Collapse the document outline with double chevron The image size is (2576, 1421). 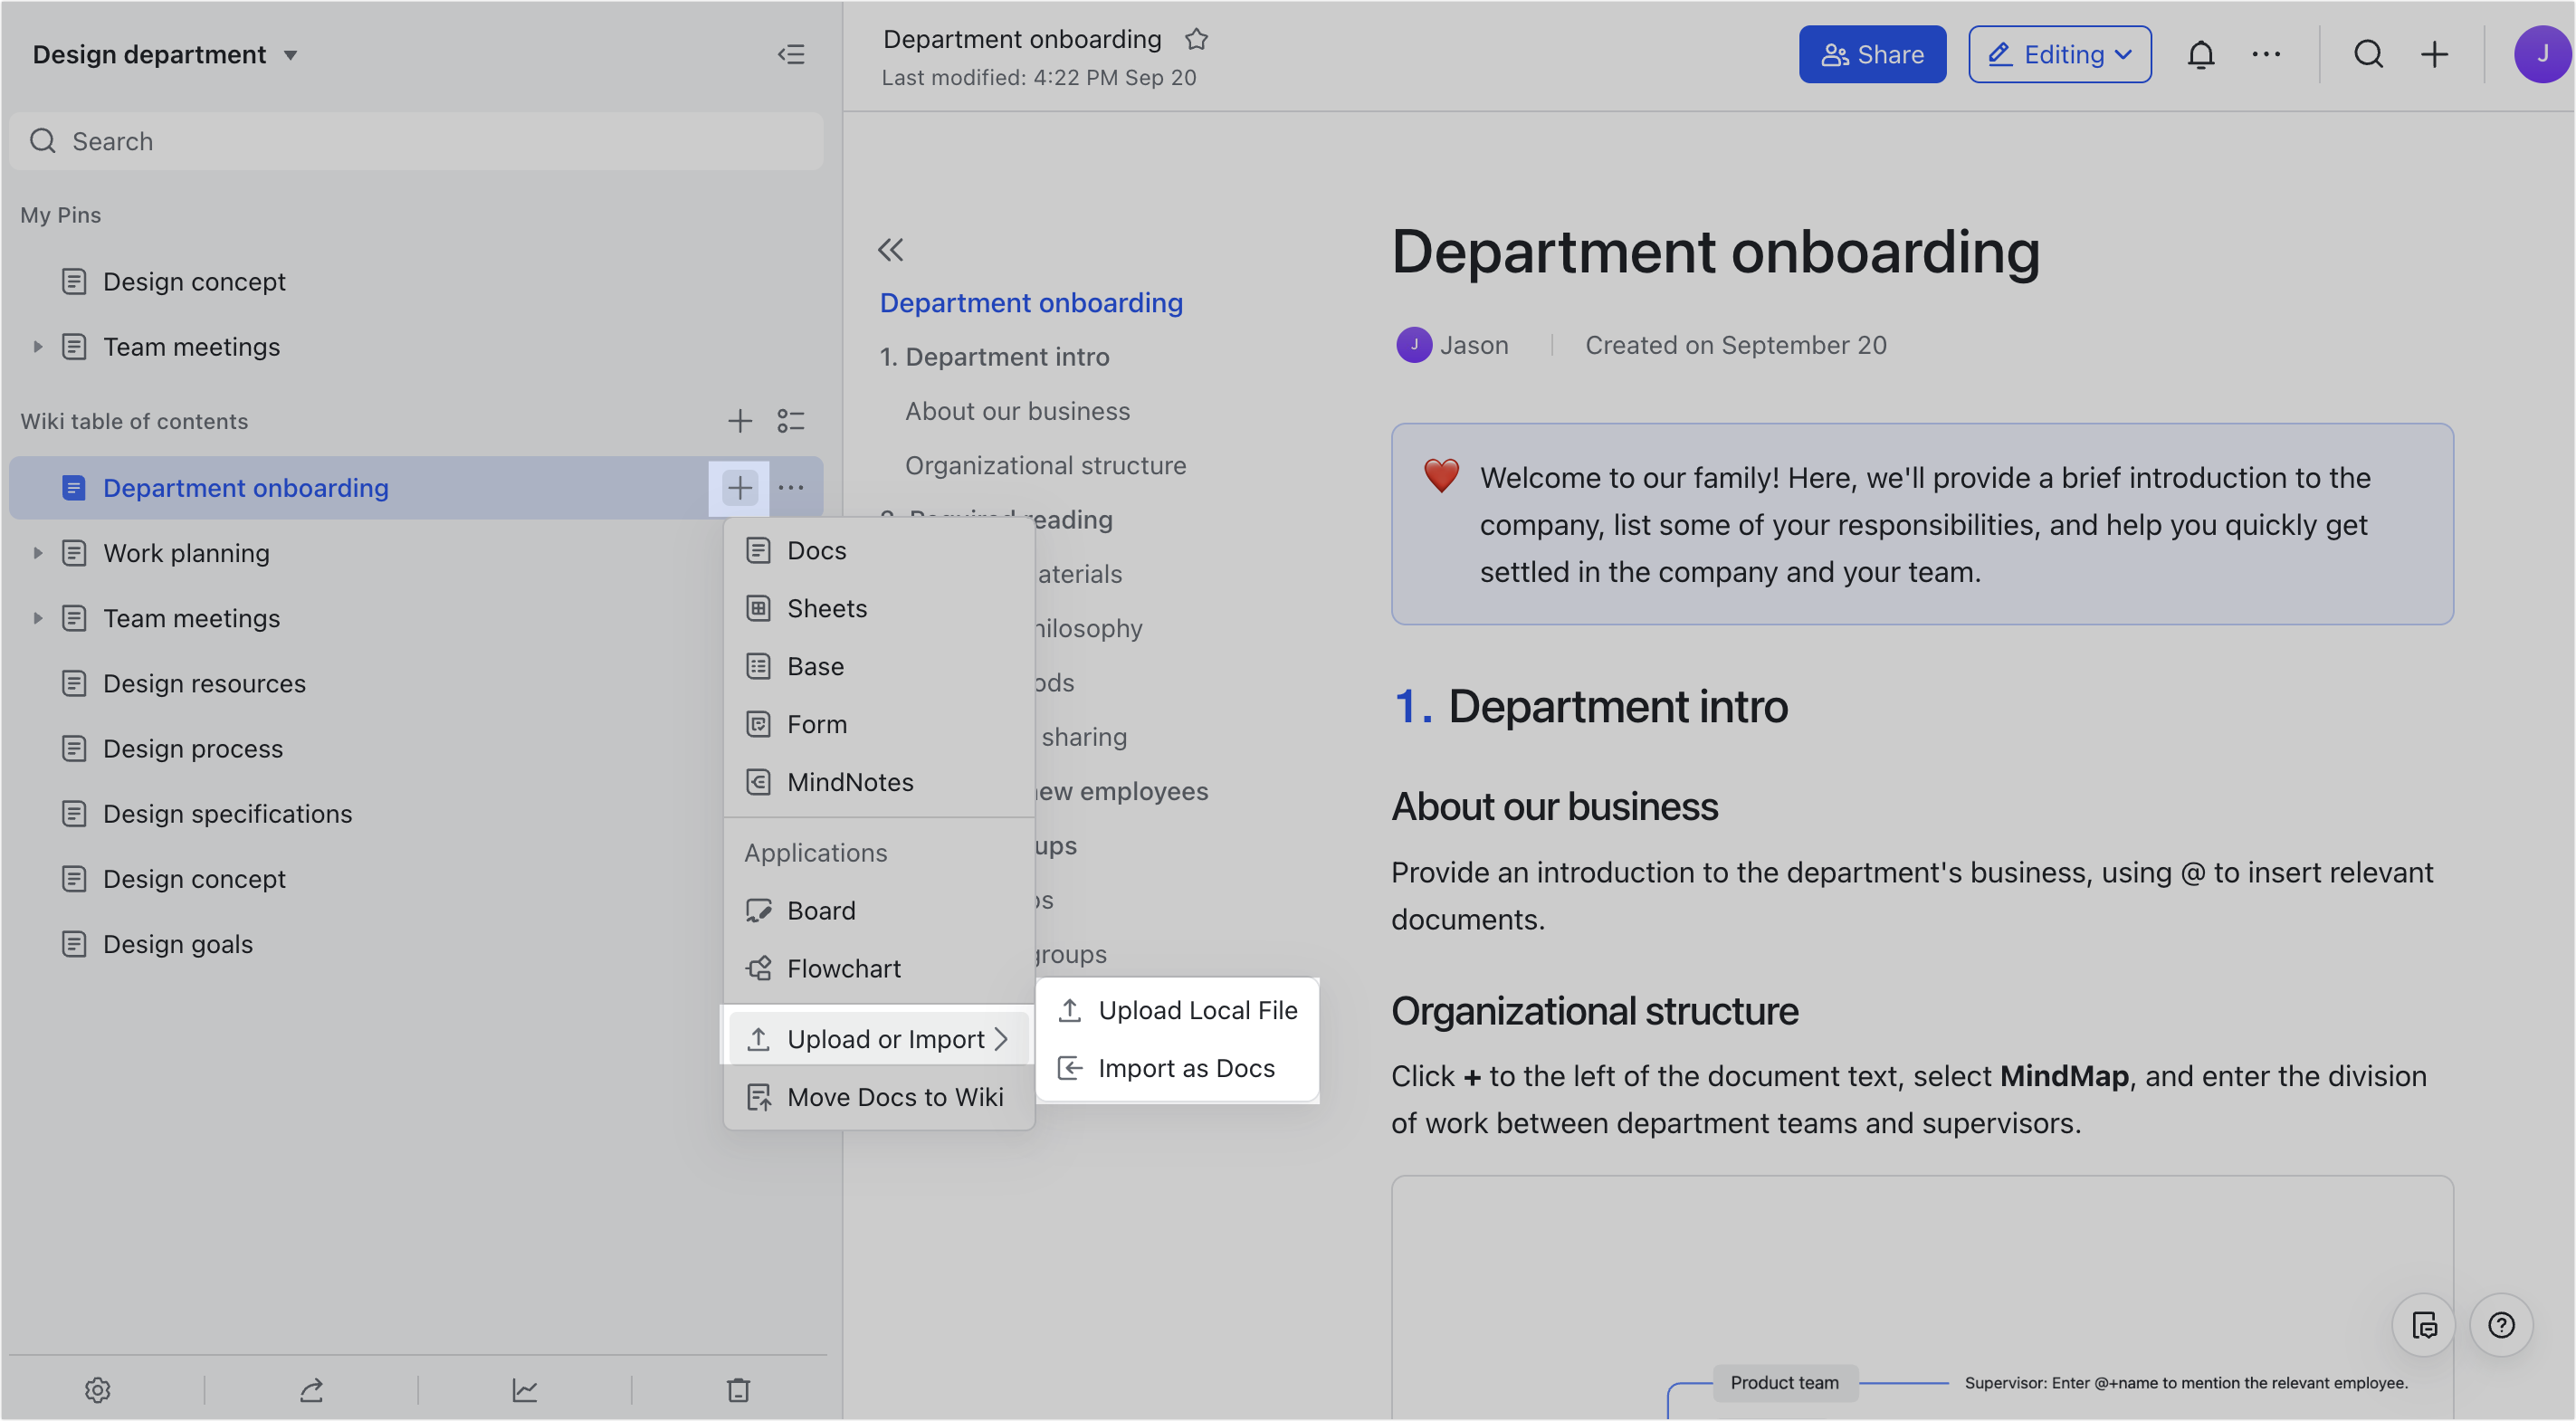click(890, 249)
